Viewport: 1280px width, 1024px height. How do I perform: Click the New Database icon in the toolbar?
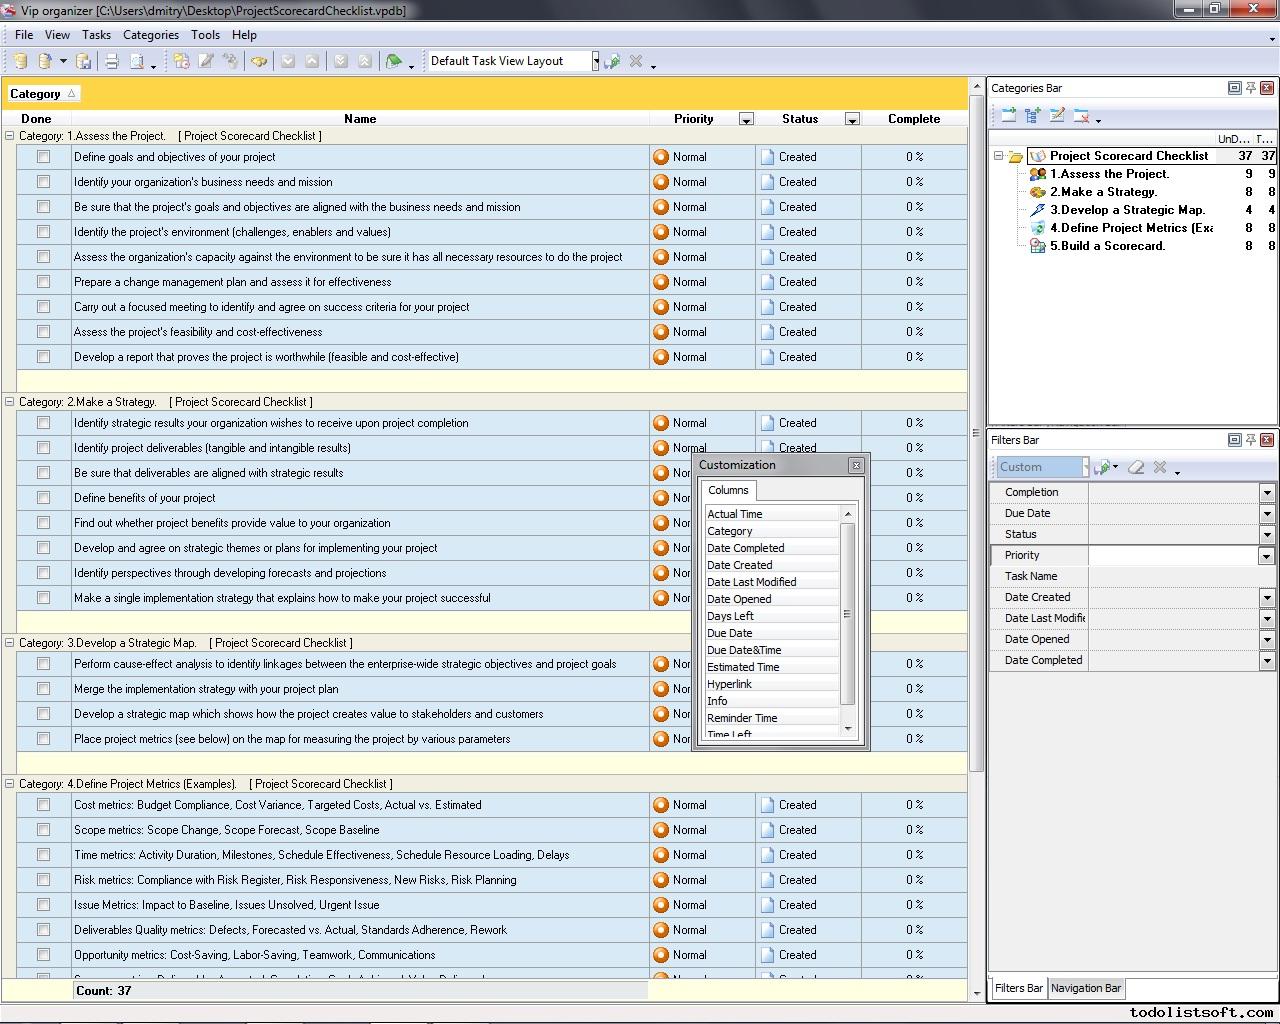coord(20,61)
